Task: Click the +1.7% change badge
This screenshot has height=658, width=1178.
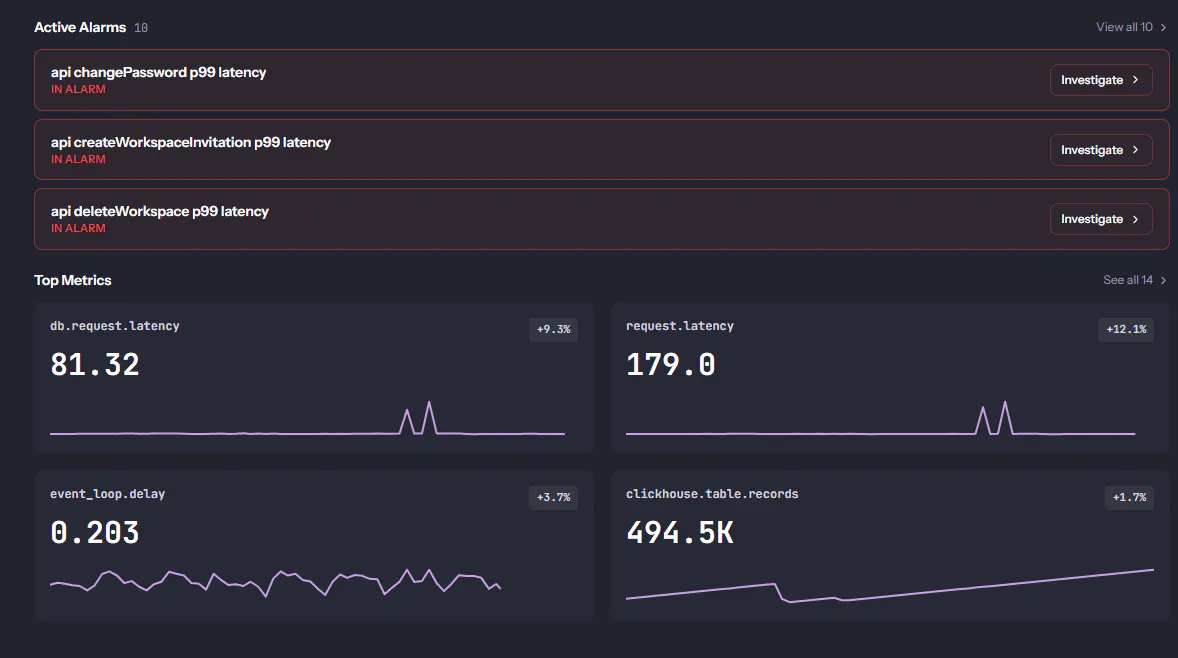Action: 1129,497
